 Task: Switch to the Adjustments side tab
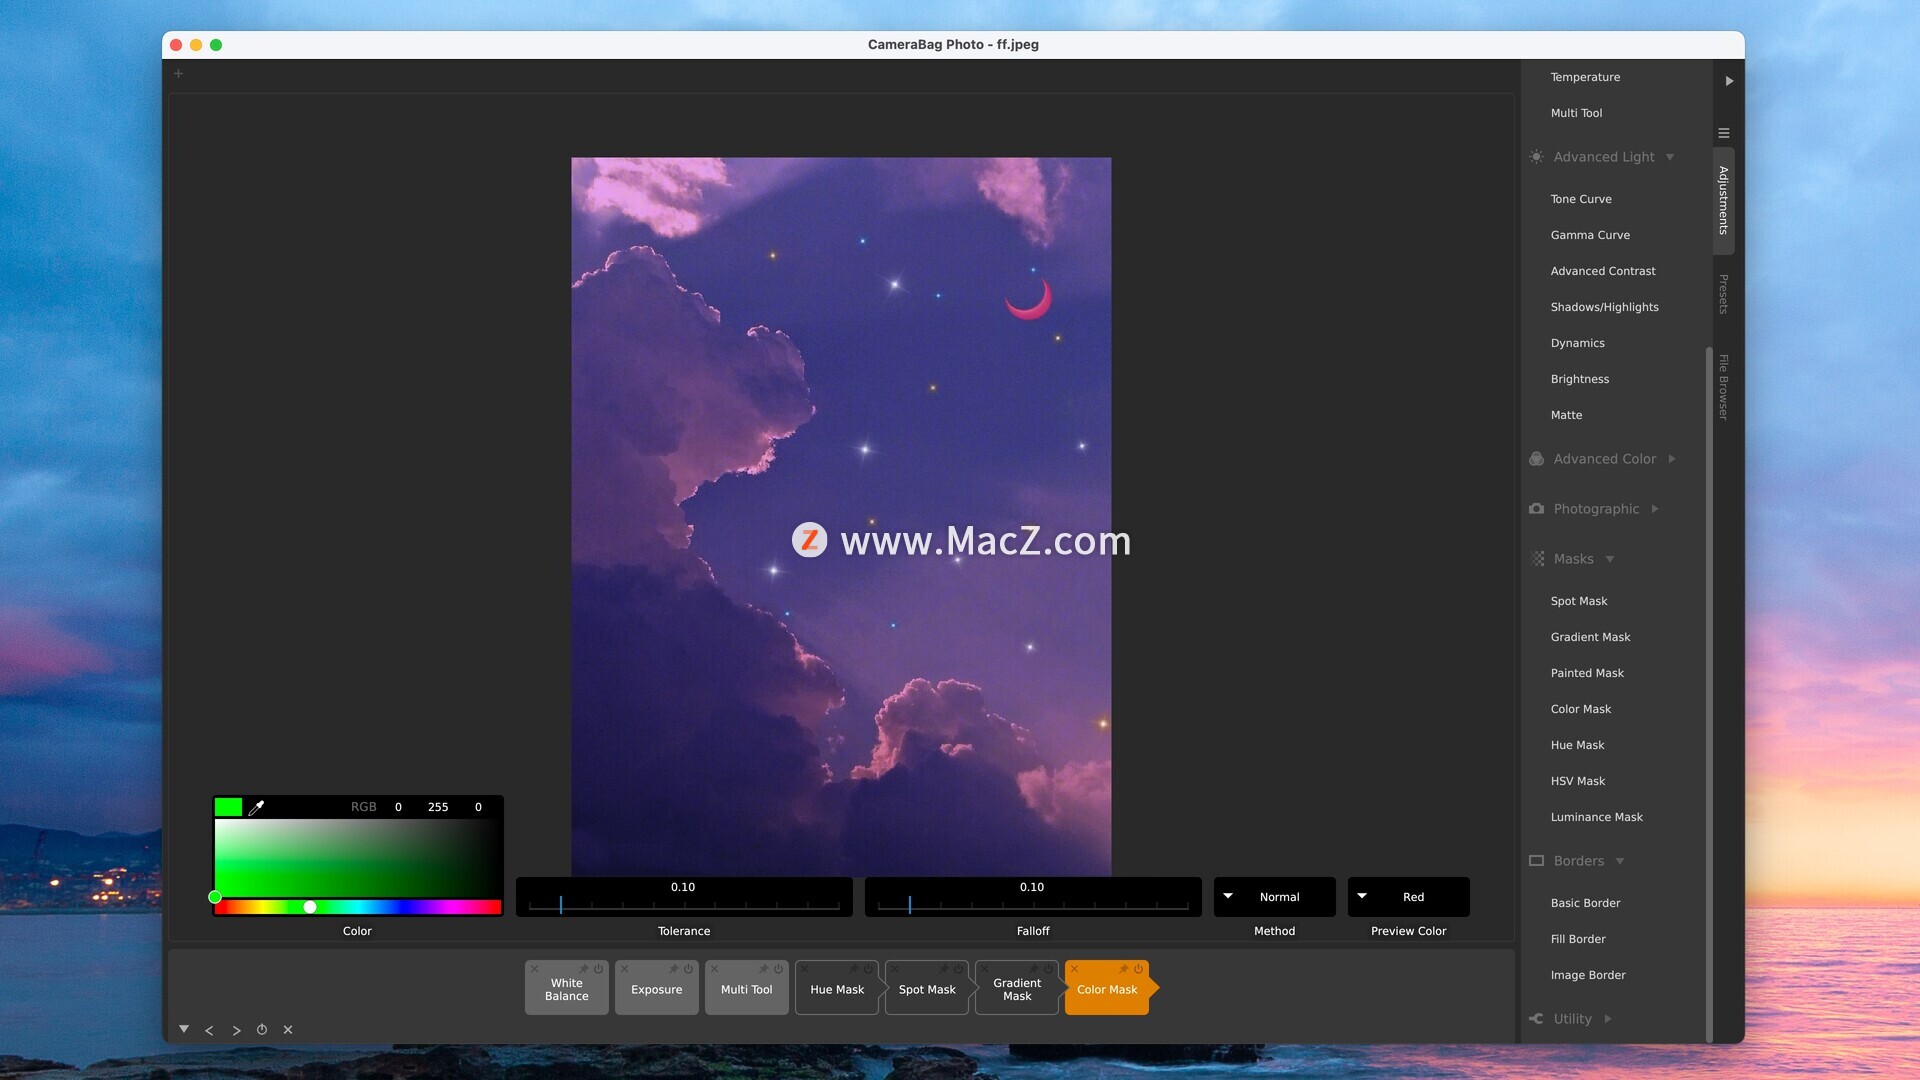pos(1724,200)
